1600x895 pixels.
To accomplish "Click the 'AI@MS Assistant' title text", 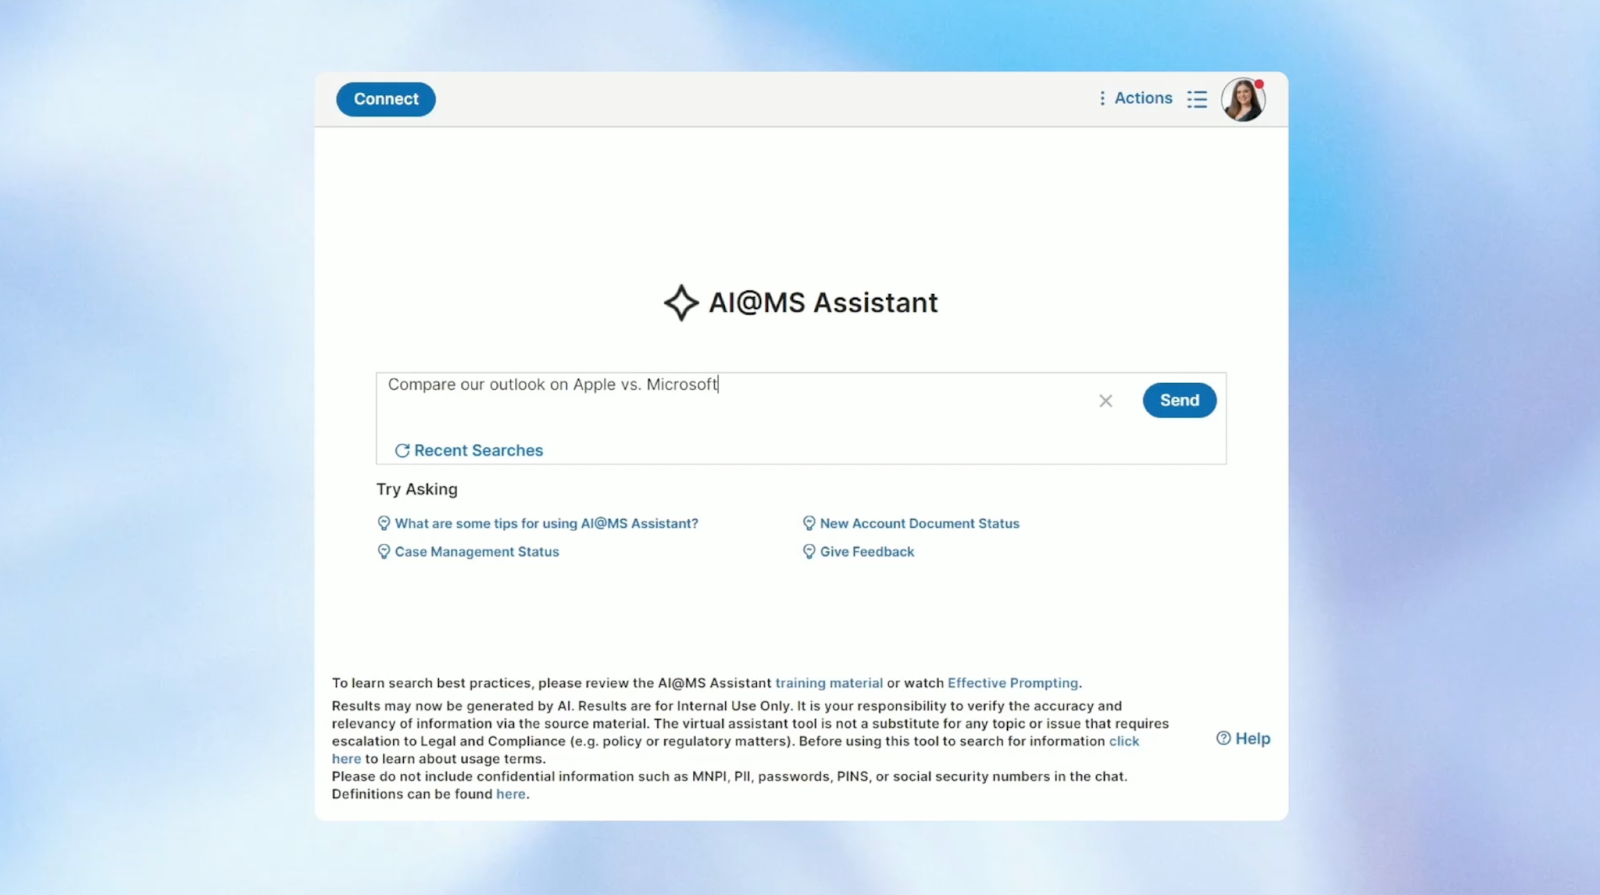I will (823, 303).
